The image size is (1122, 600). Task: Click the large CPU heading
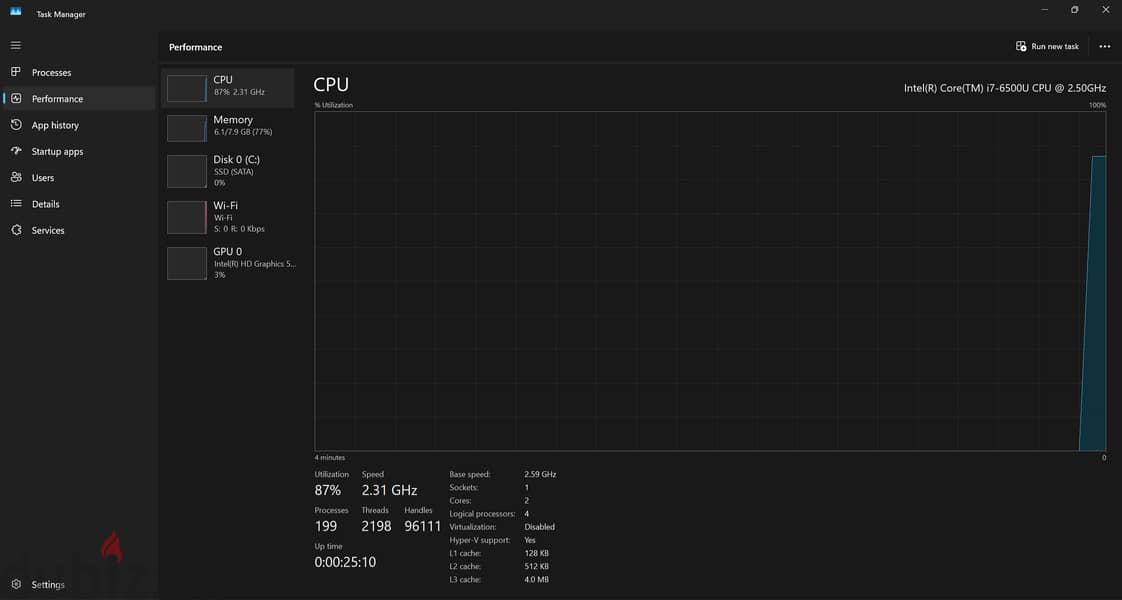[x=331, y=84]
